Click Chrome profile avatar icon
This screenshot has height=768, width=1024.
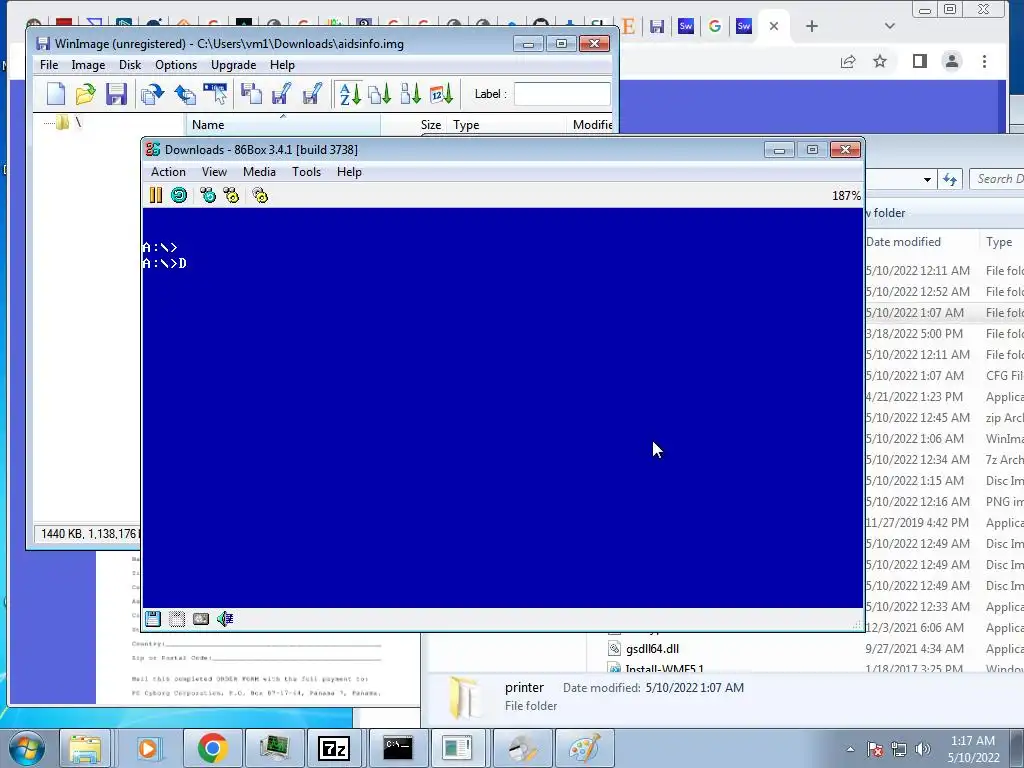[x=952, y=61]
